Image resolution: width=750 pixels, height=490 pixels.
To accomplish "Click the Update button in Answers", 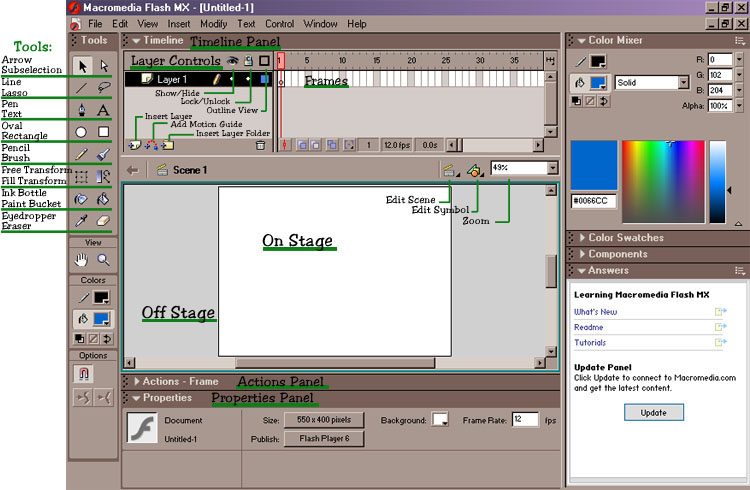I will click(653, 412).
